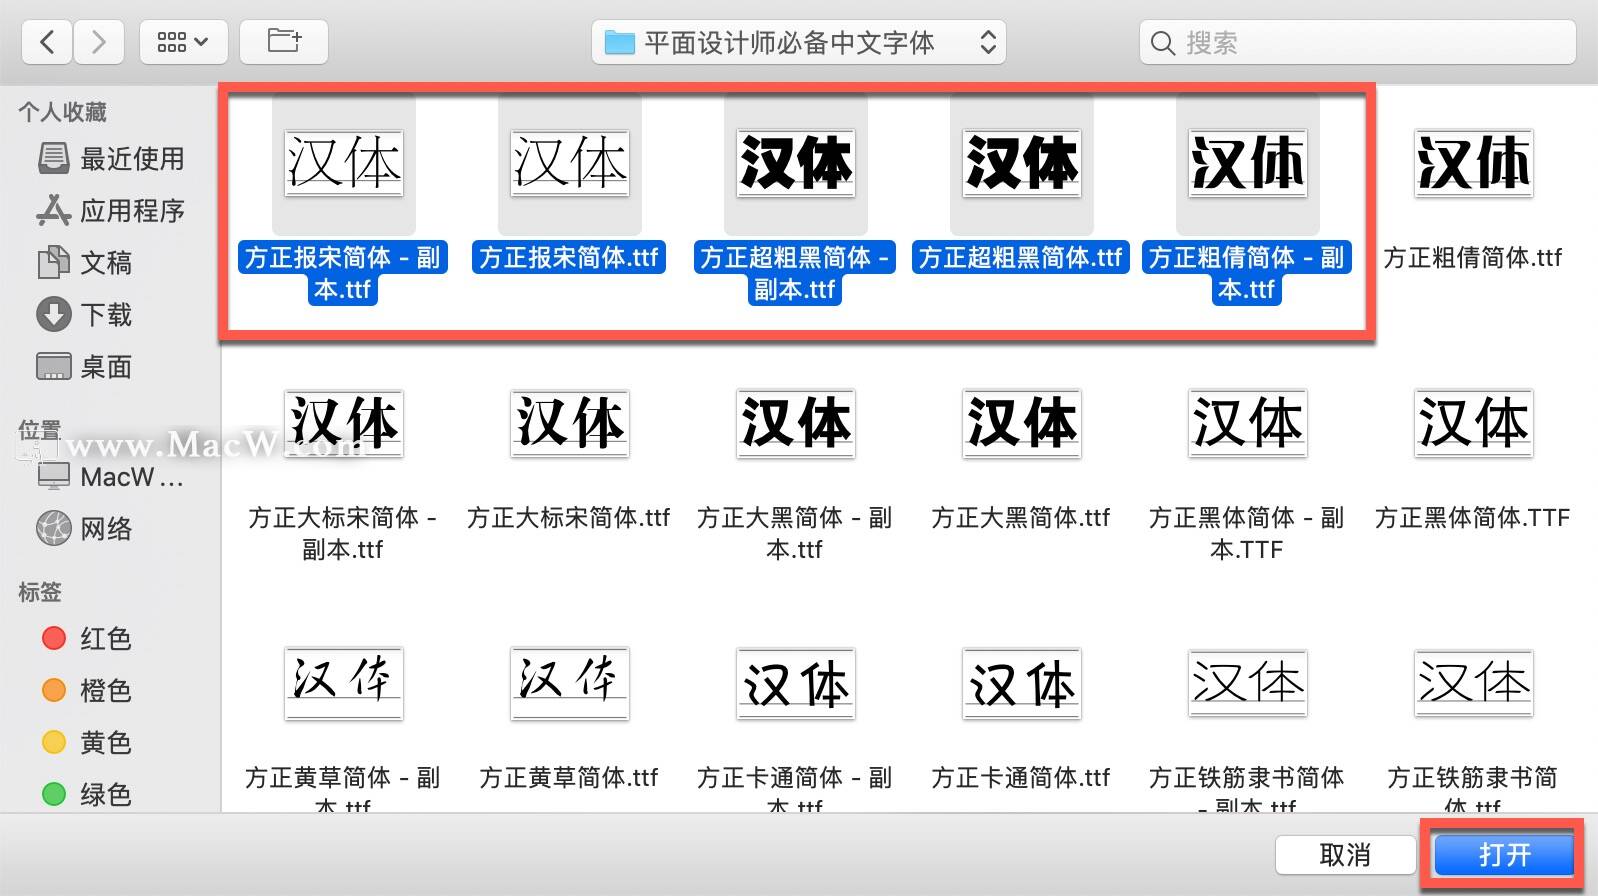
Task: Select the 方正大标宋简体 - 副本.ttf font thumbnail
Action: click(x=343, y=423)
